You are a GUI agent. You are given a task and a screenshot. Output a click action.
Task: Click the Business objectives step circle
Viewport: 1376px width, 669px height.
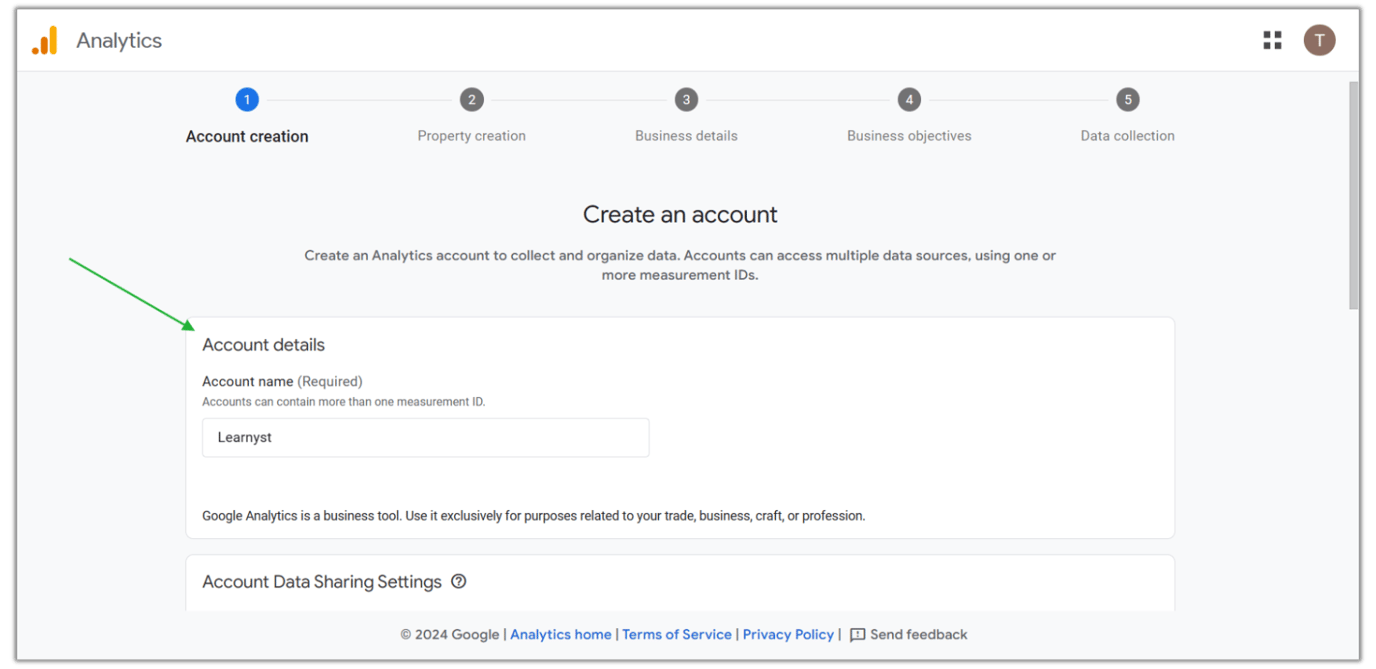[909, 99]
